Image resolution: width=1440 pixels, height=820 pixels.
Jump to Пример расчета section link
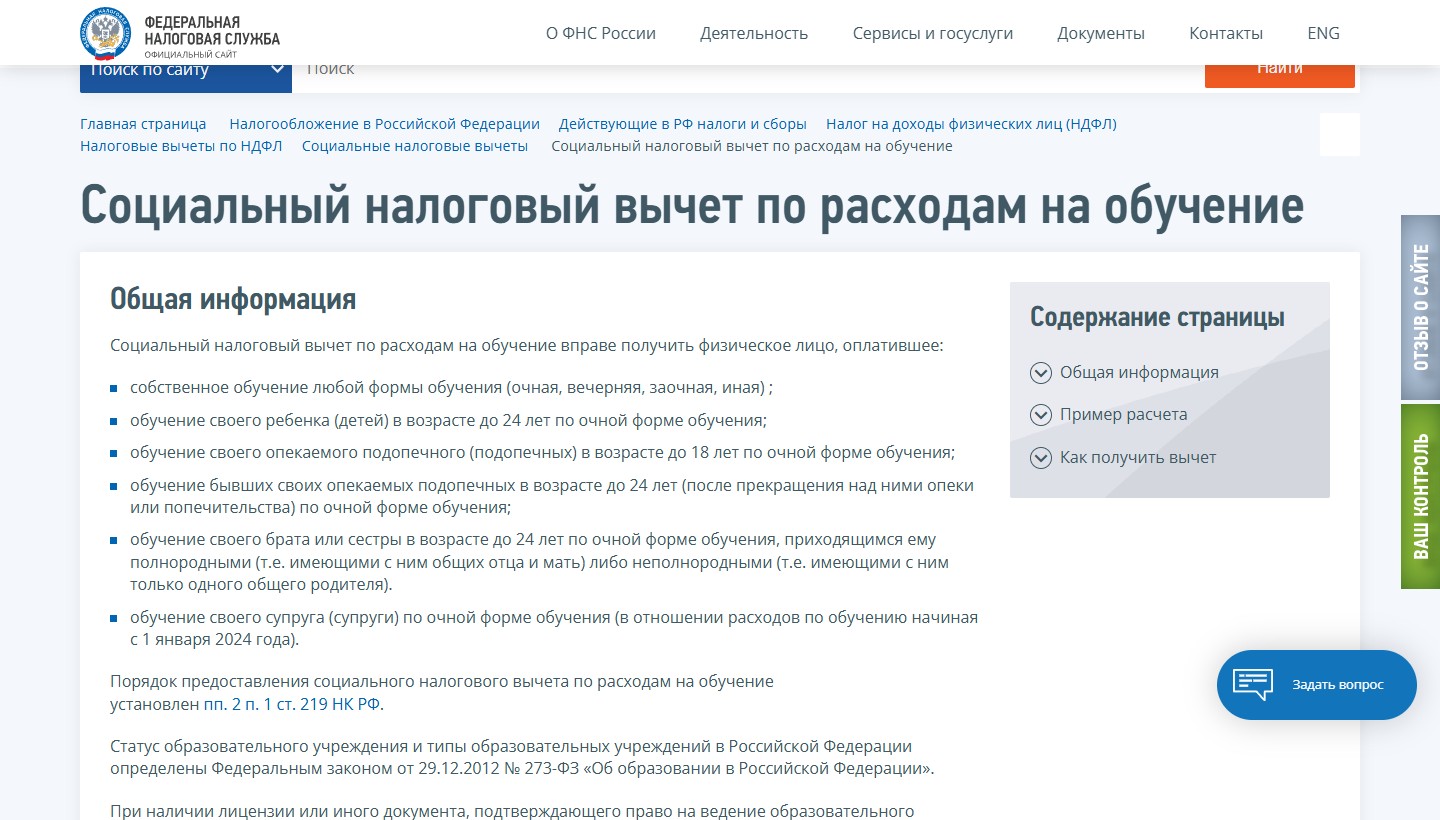[x=1124, y=414]
